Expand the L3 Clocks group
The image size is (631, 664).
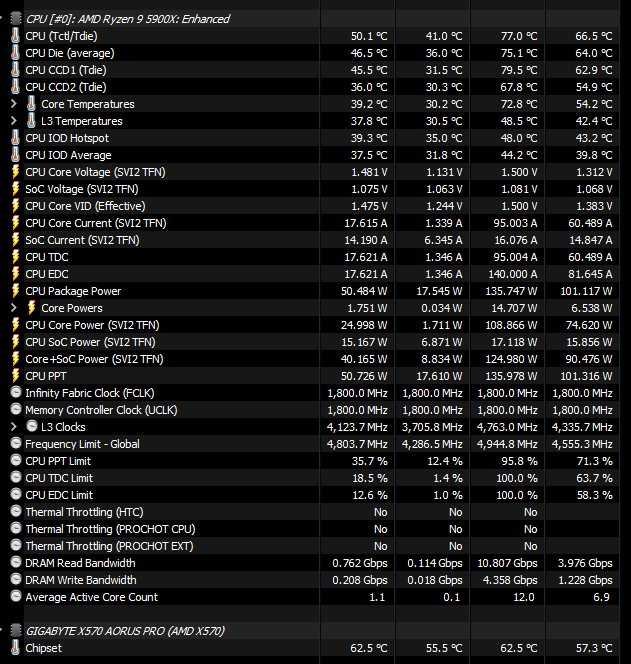click(x=14, y=426)
